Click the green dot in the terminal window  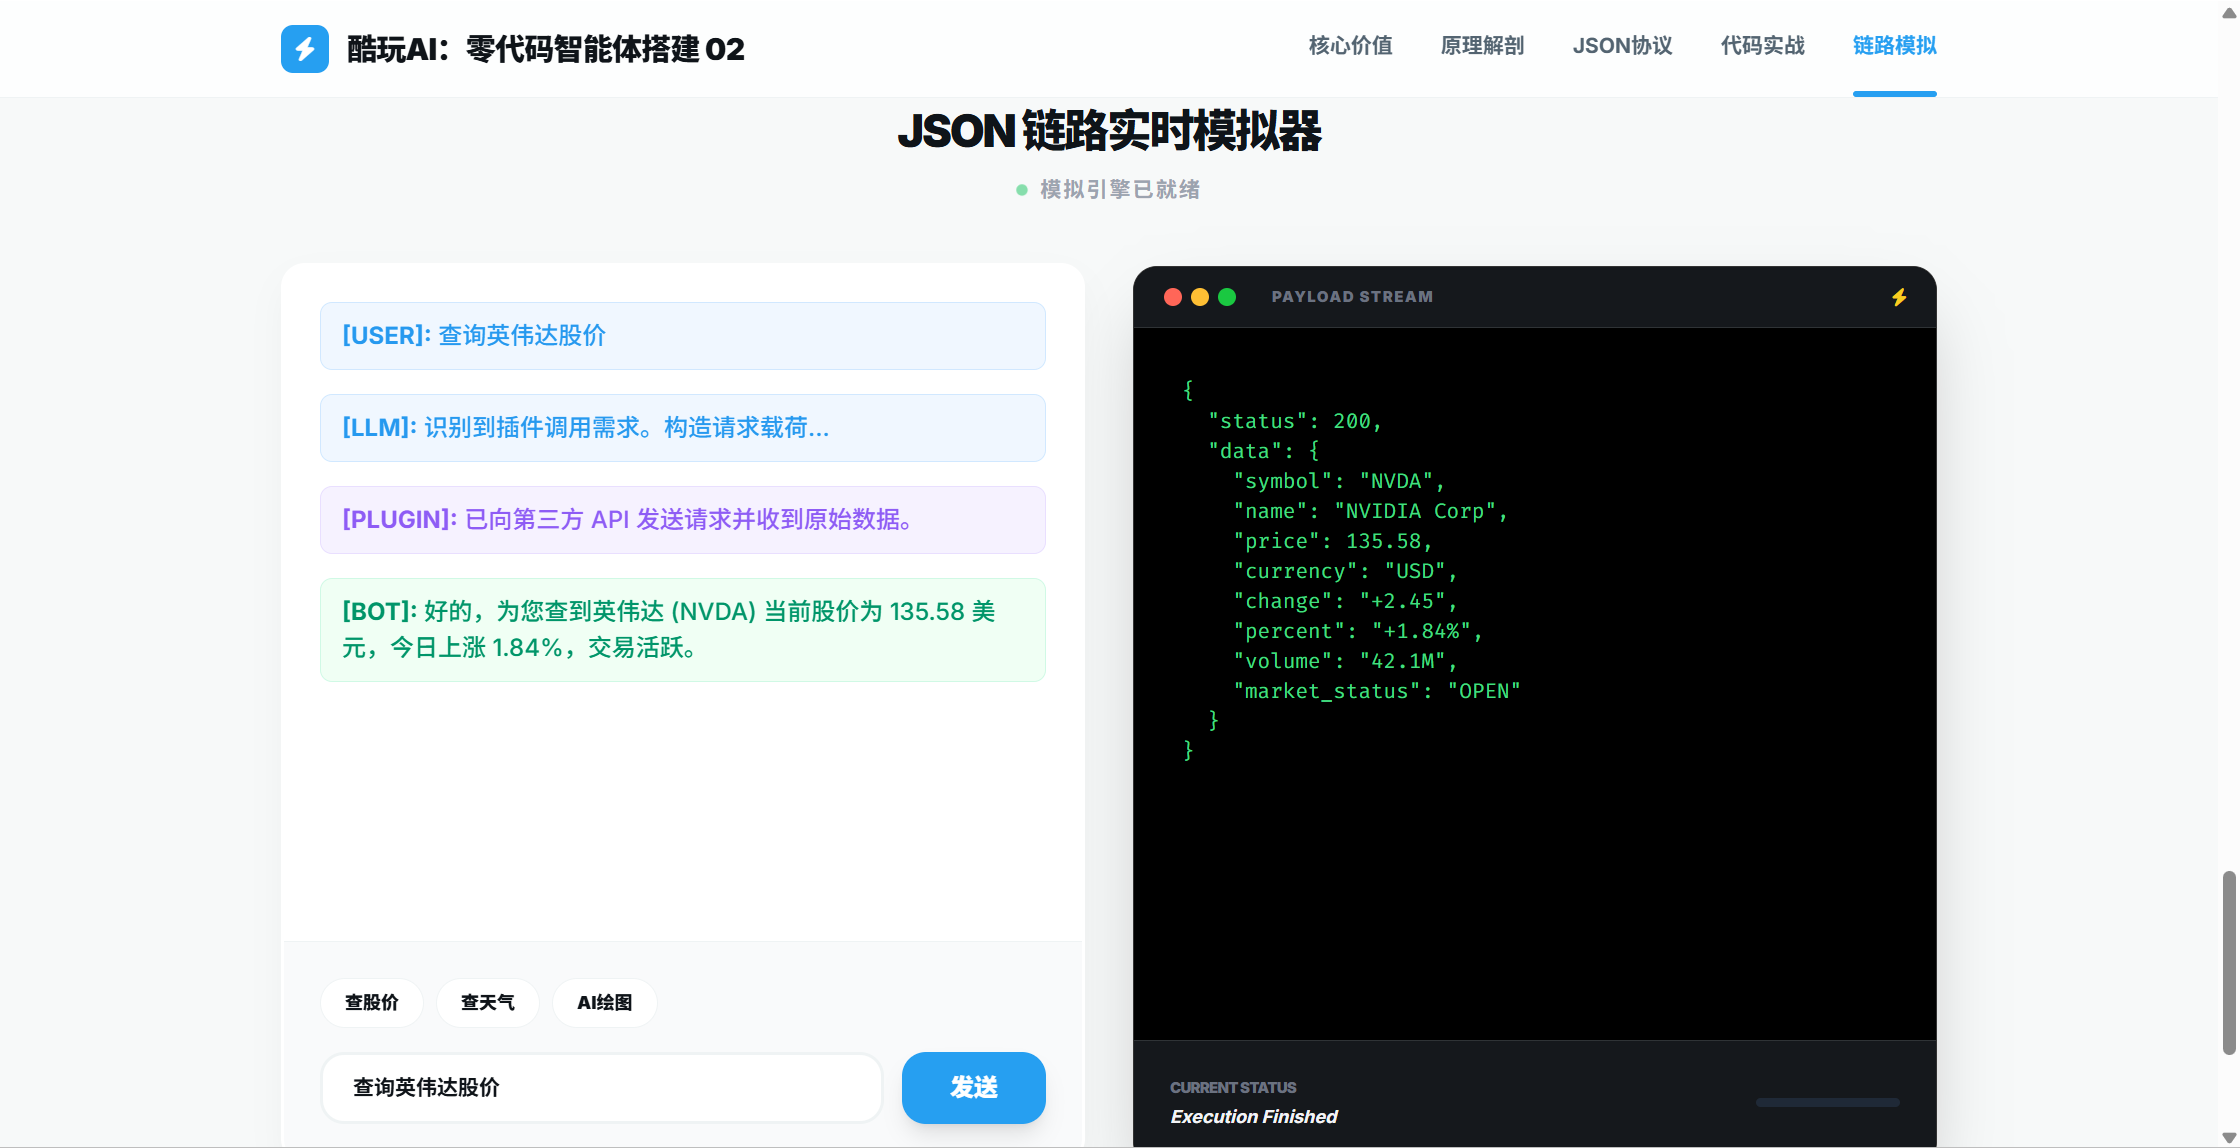[1227, 297]
